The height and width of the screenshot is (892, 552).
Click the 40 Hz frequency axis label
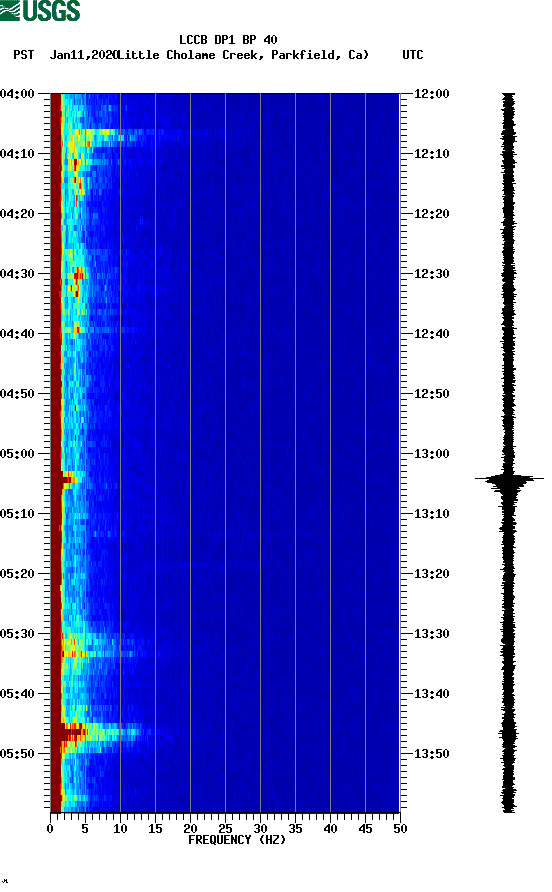(330, 829)
